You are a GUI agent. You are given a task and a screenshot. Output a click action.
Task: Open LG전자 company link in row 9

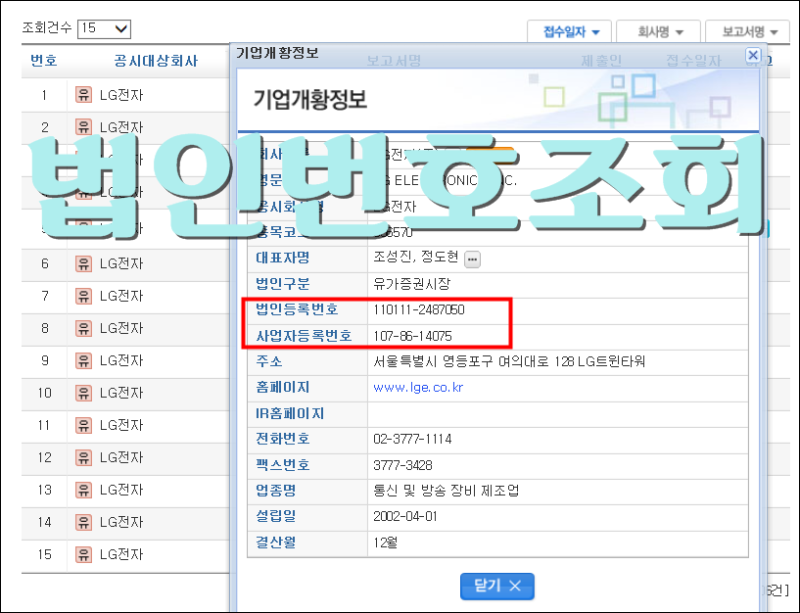(x=121, y=360)
